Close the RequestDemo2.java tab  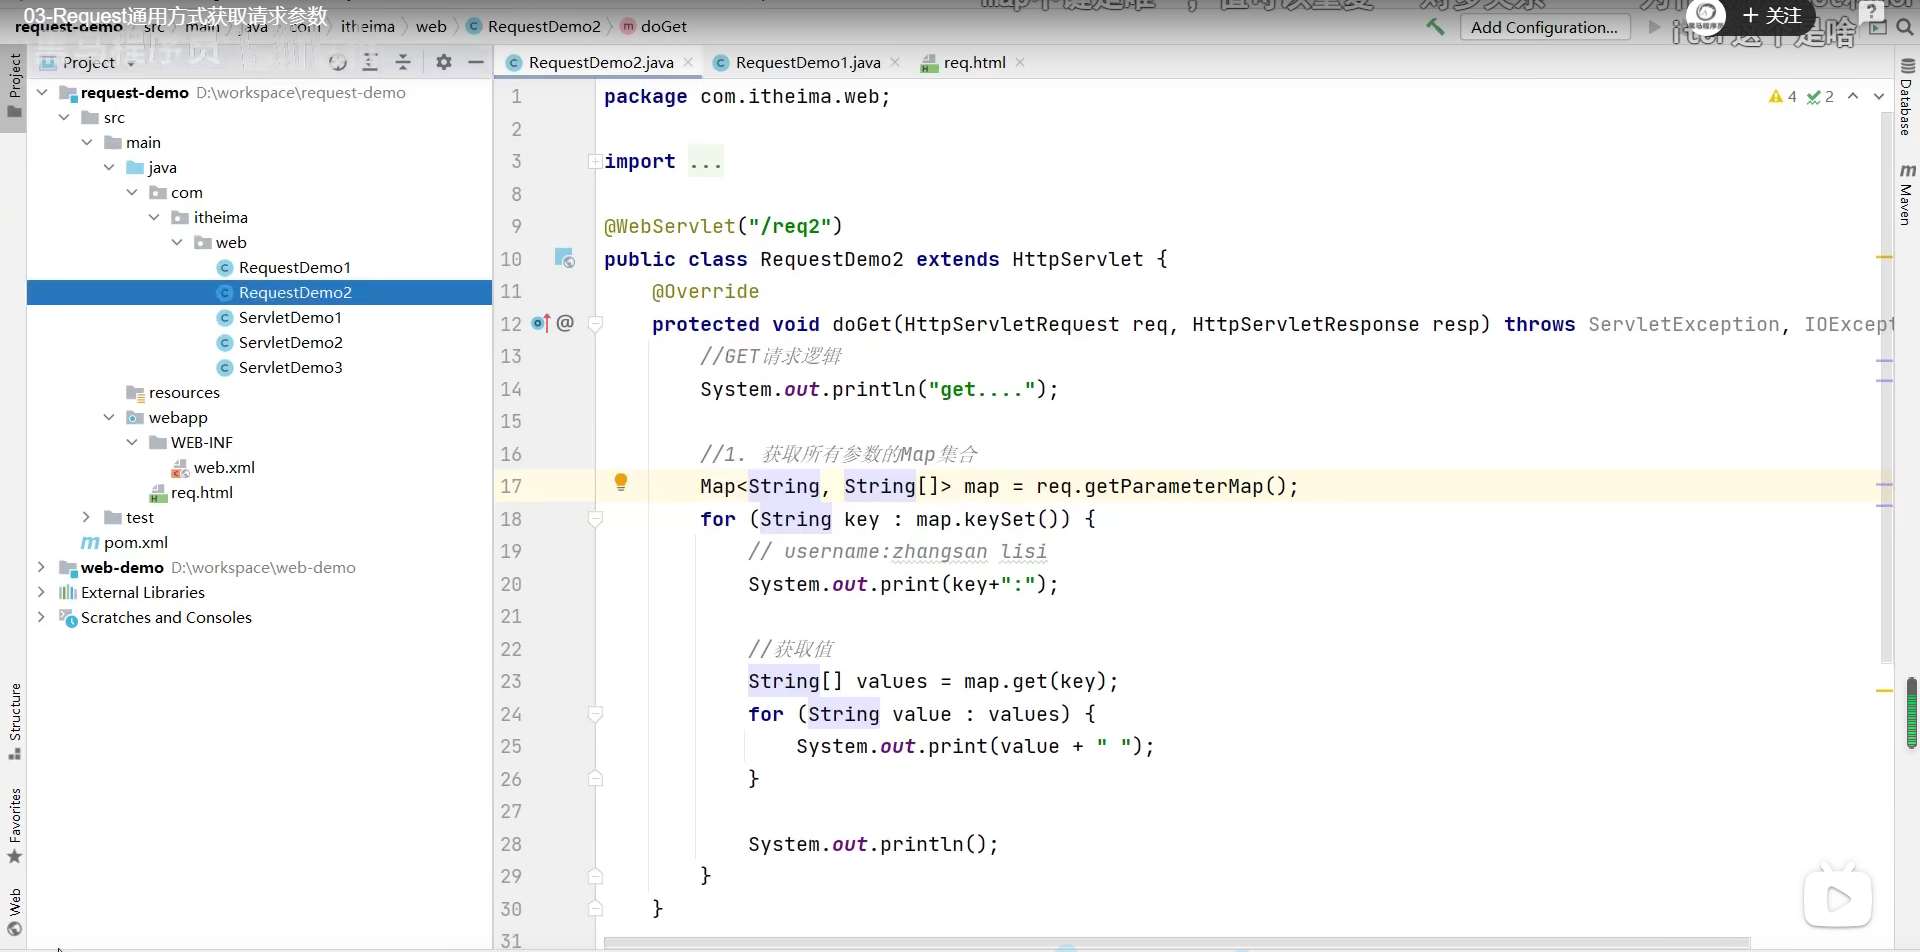tap(688, 62)
